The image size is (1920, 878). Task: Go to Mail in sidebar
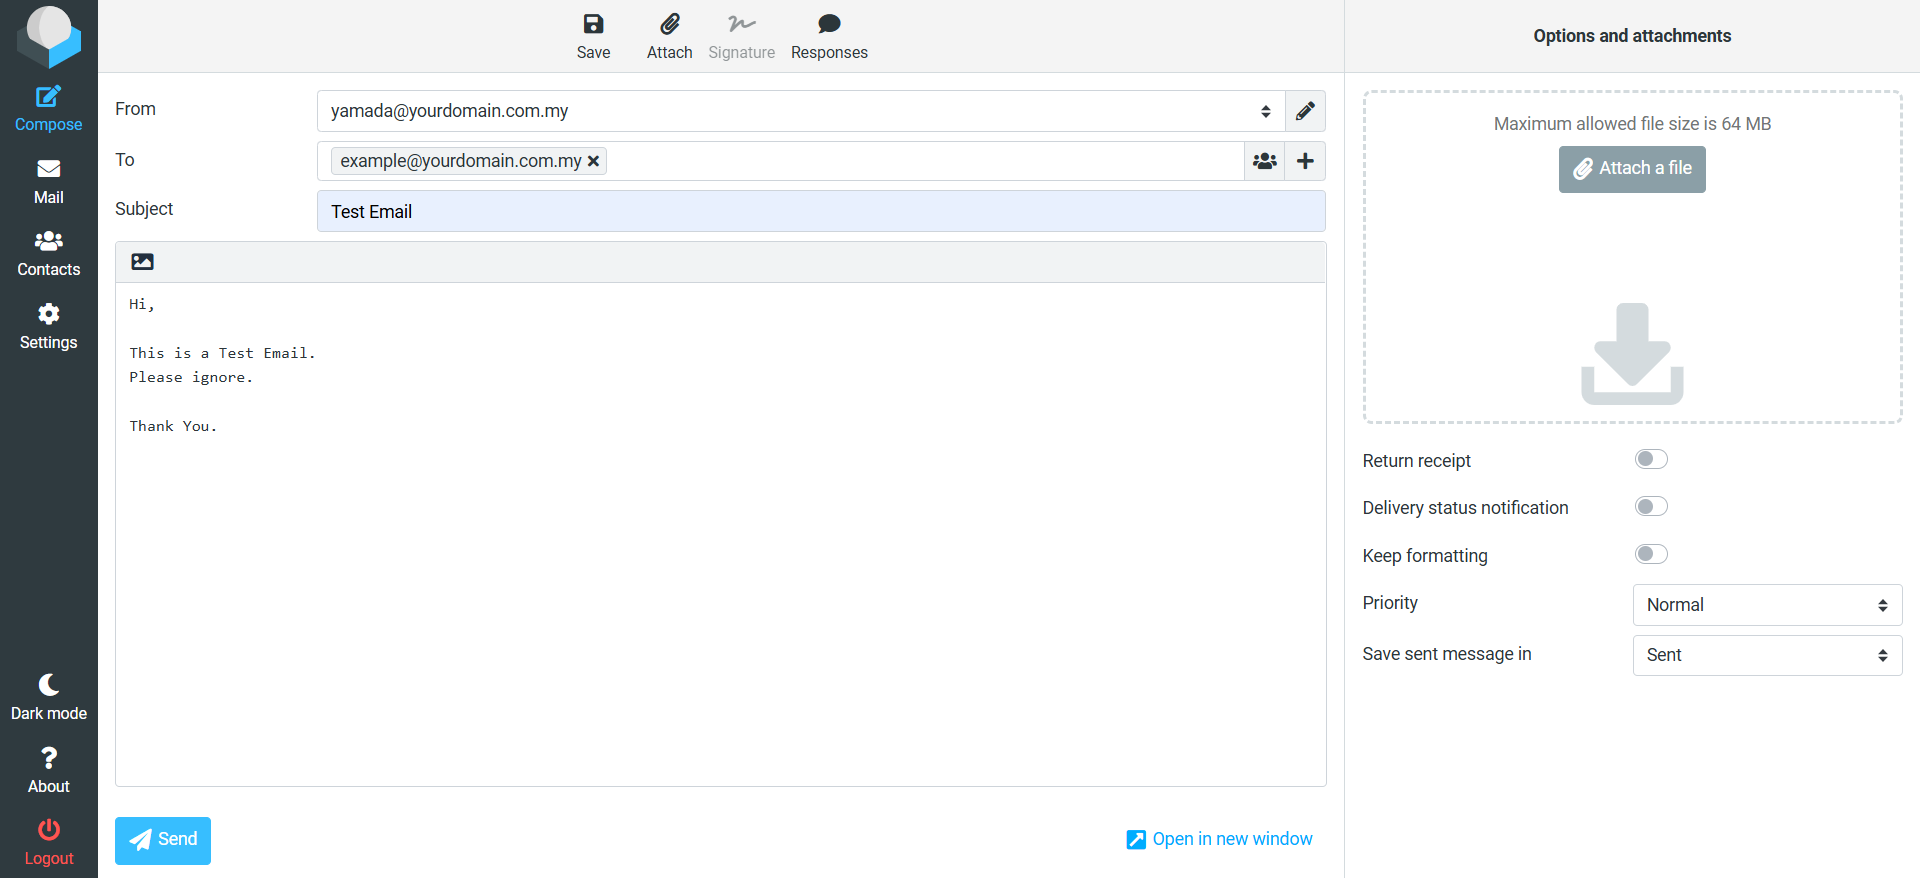click(48, 181)
